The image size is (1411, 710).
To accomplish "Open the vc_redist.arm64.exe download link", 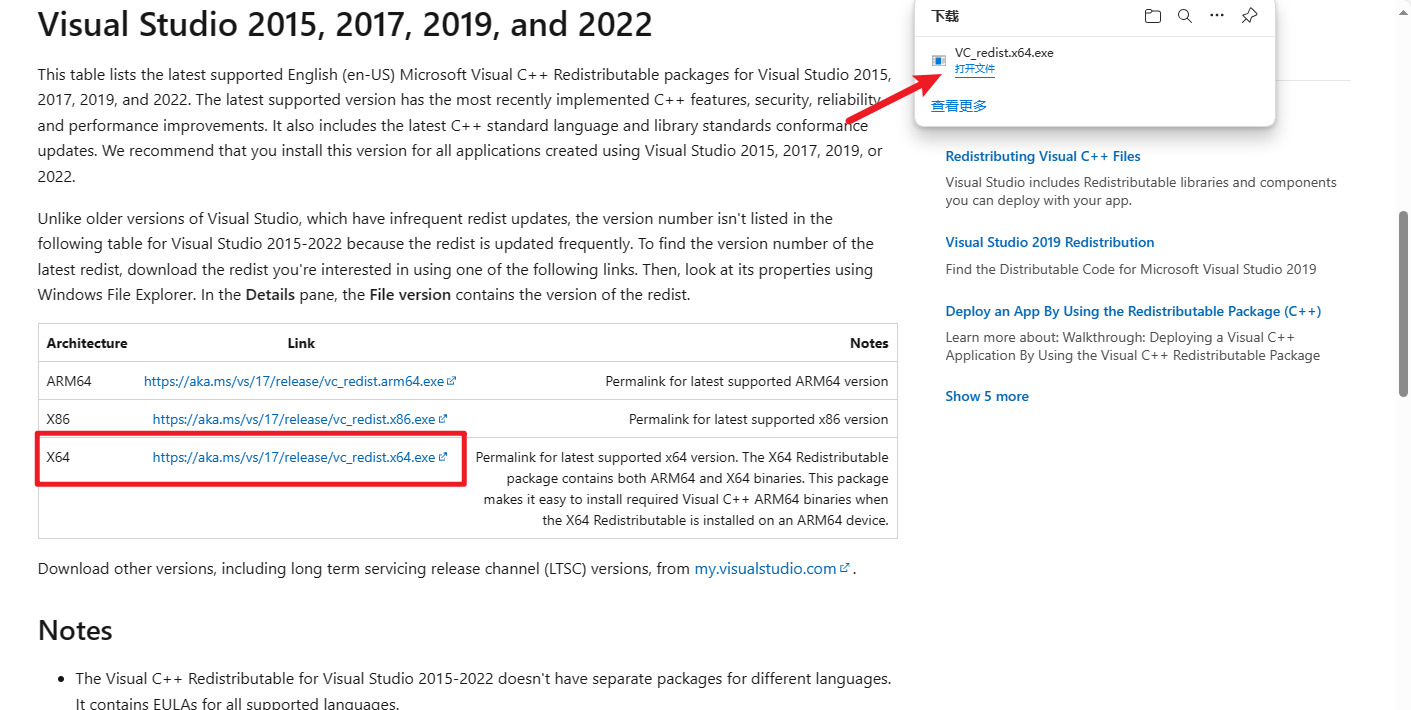I will click(x=294, y=381).
